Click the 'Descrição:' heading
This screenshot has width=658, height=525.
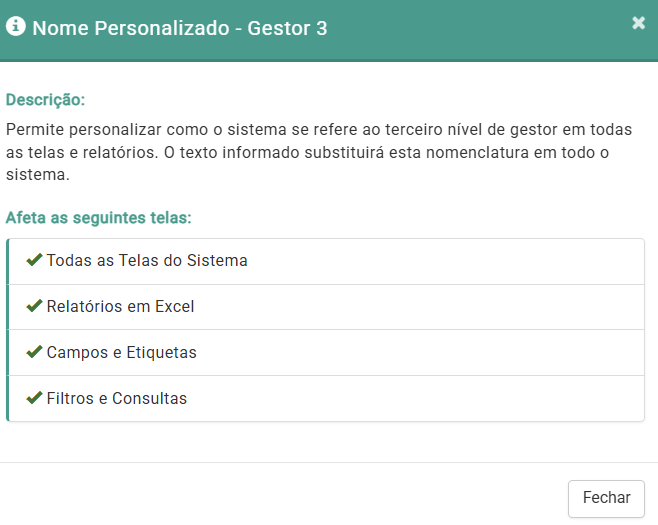[45, 100]
